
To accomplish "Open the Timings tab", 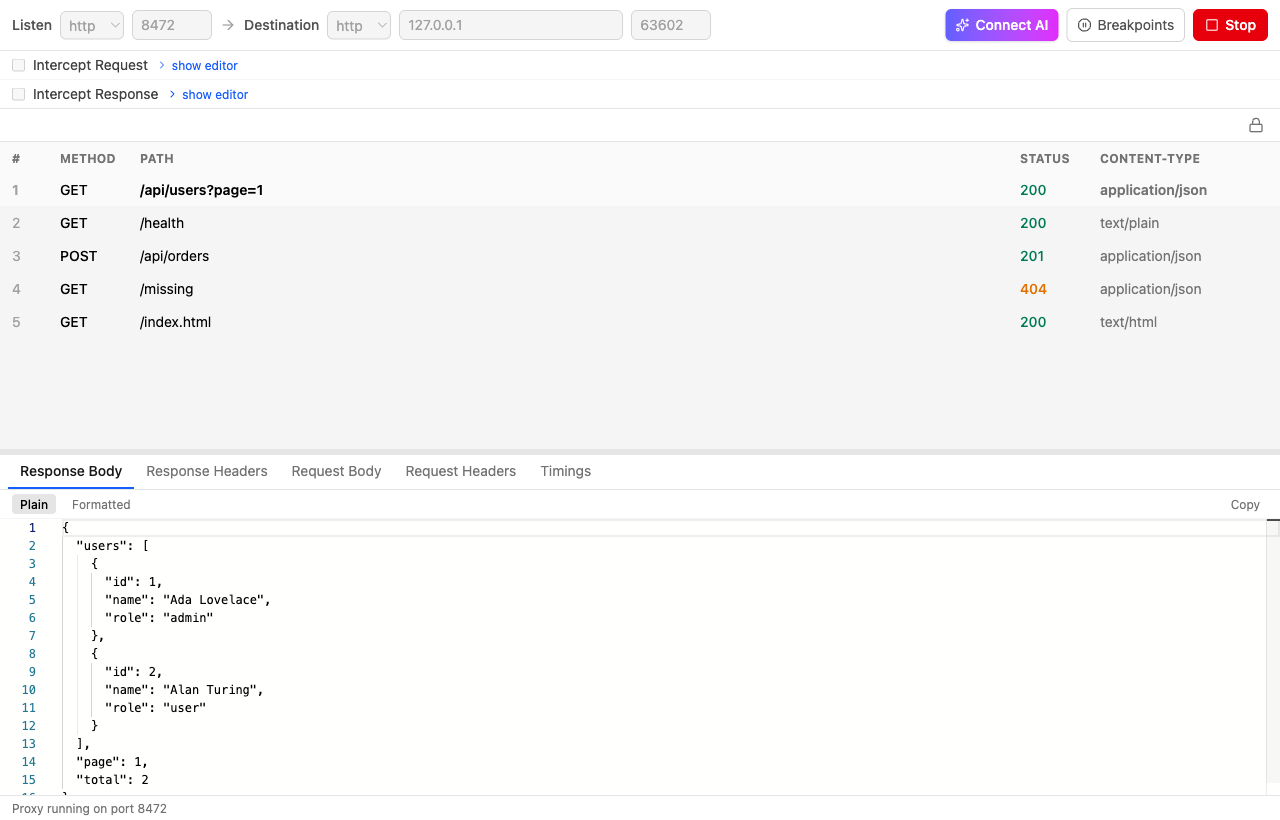I will pyautogui.click(x=566, y=471).
